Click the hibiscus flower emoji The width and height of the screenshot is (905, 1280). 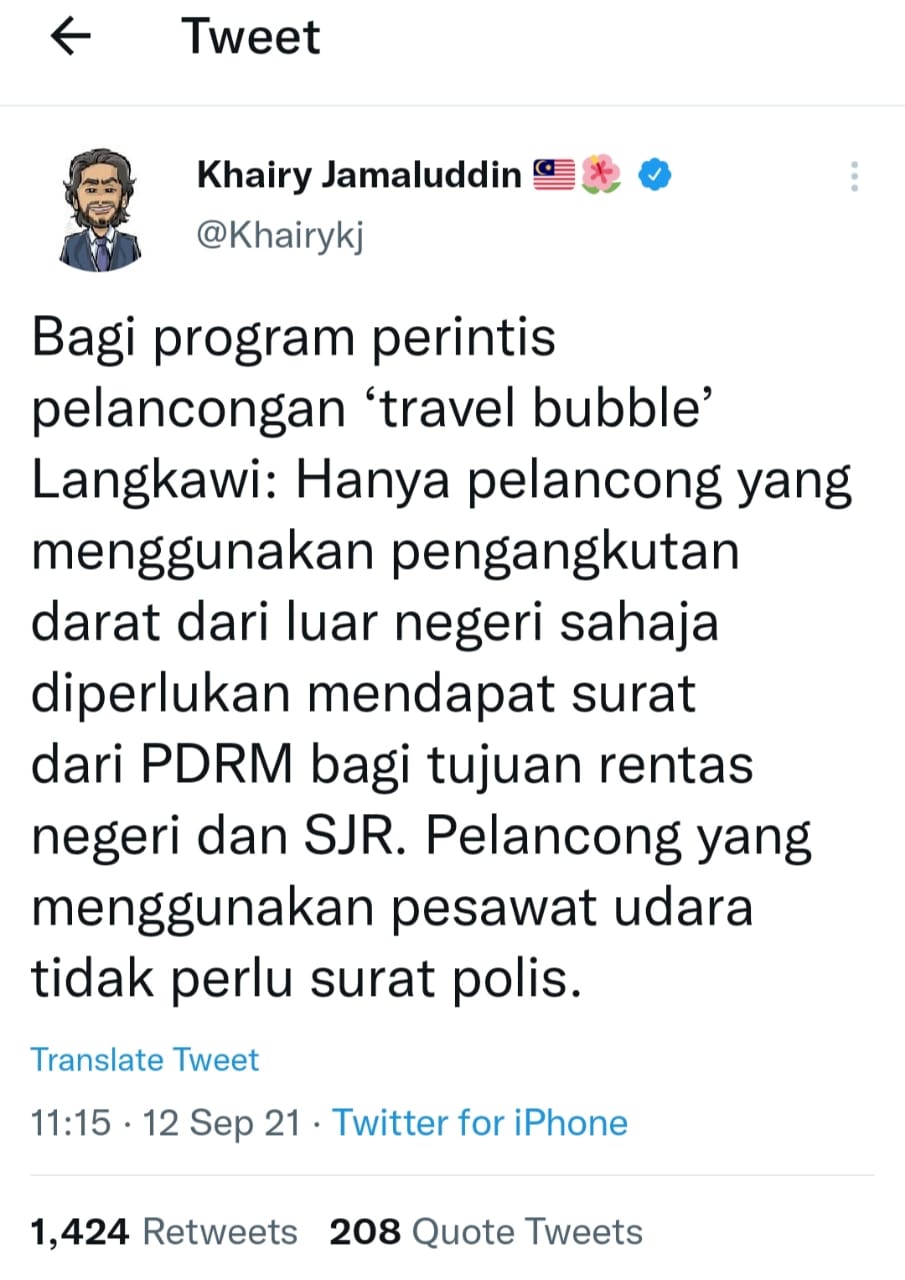(603, 175)
